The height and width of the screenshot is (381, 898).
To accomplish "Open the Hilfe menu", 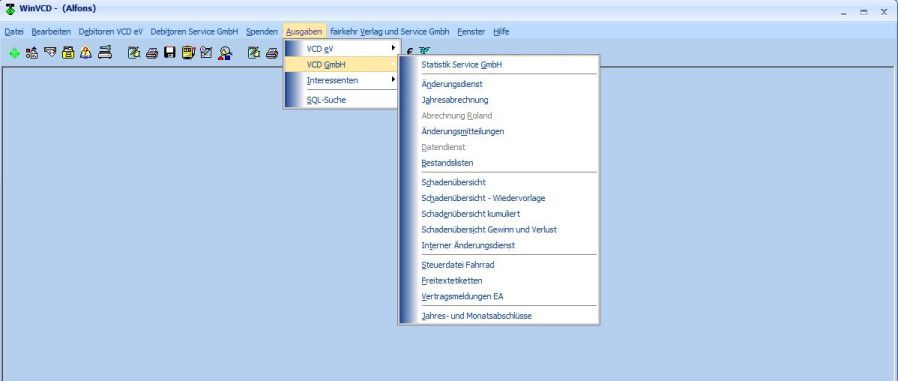I will [x=501, y=32].
